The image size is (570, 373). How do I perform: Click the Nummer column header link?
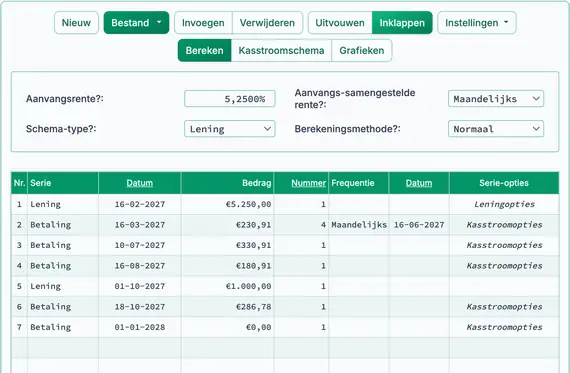pos(308,183)
